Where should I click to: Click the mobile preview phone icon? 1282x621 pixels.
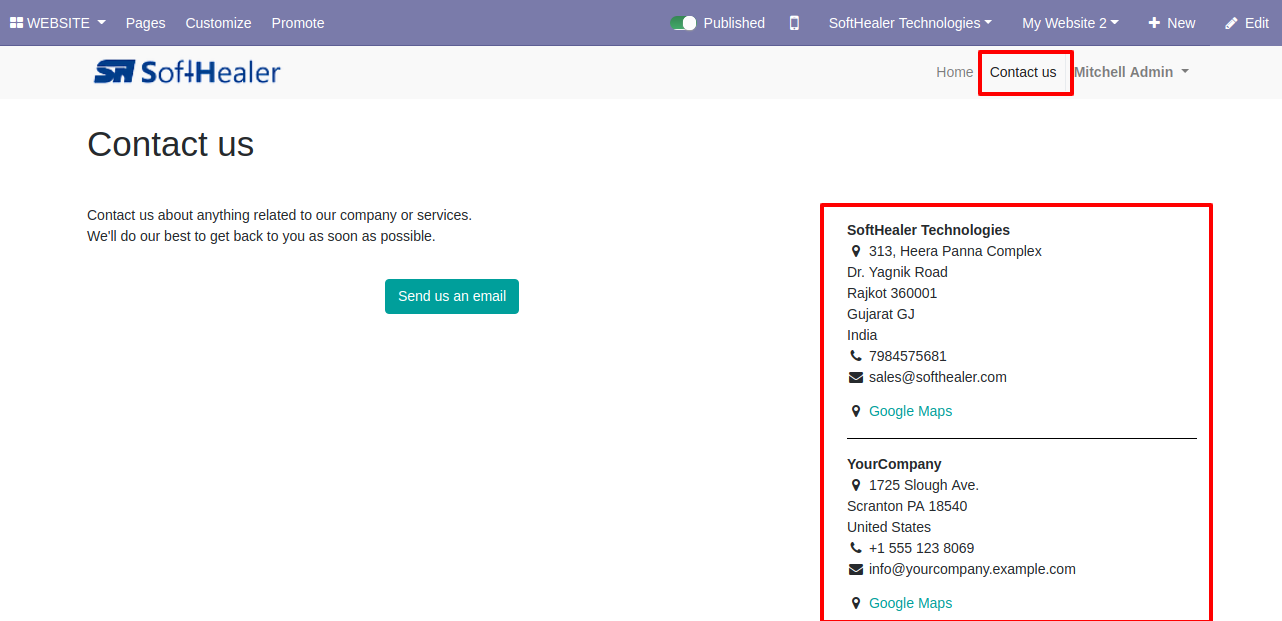click(794, 23)
